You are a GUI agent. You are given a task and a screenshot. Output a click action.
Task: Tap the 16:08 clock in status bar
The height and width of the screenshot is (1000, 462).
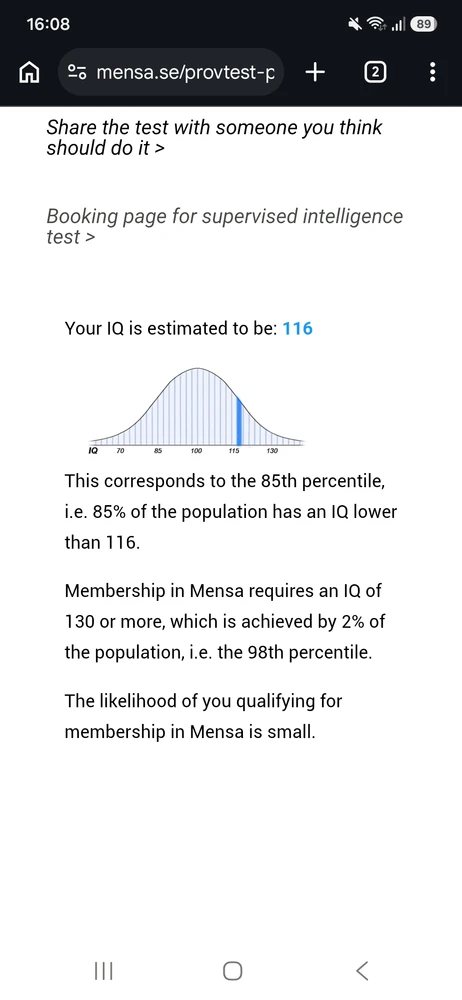[48, 24]
